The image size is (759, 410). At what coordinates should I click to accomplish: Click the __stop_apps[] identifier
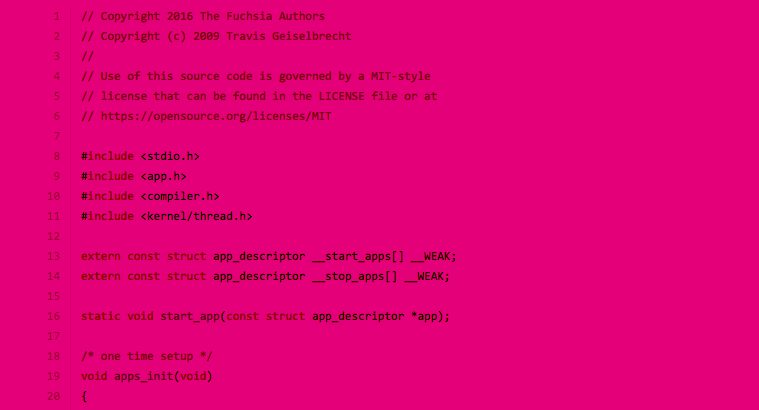pyautogui.click(x=355, y=276)
